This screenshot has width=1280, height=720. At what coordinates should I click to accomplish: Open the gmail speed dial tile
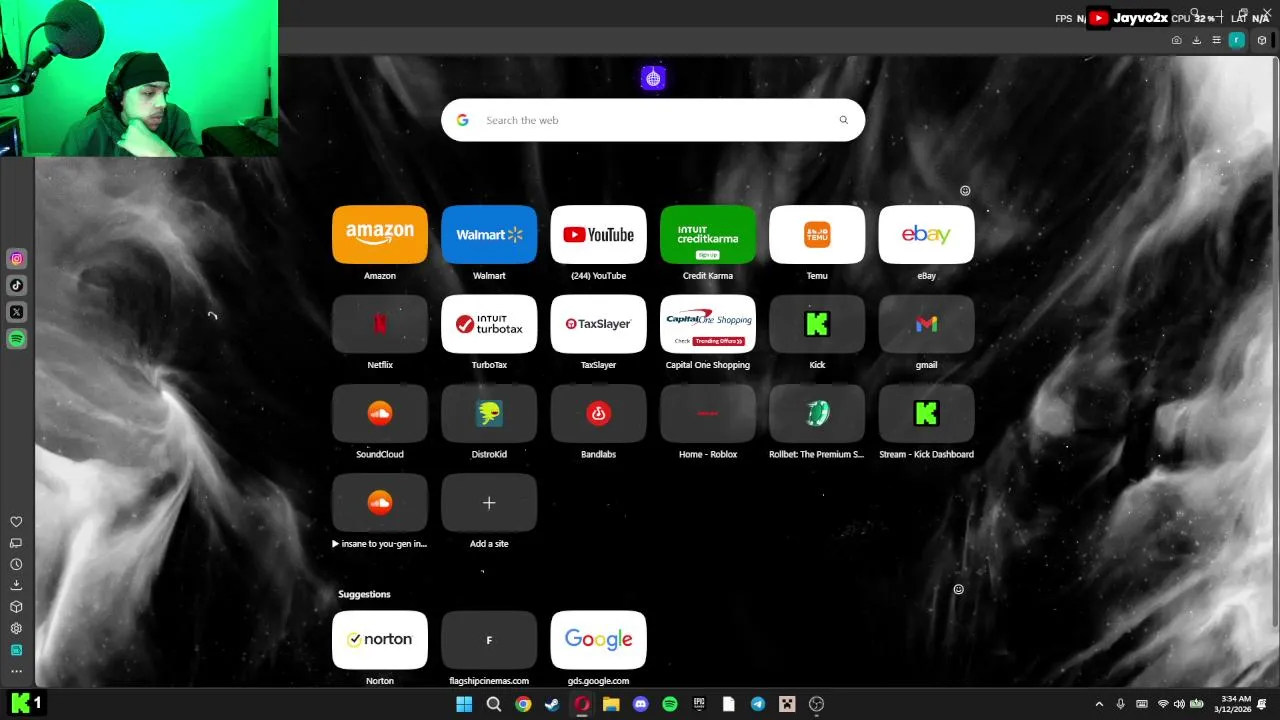tap(926, 324)
